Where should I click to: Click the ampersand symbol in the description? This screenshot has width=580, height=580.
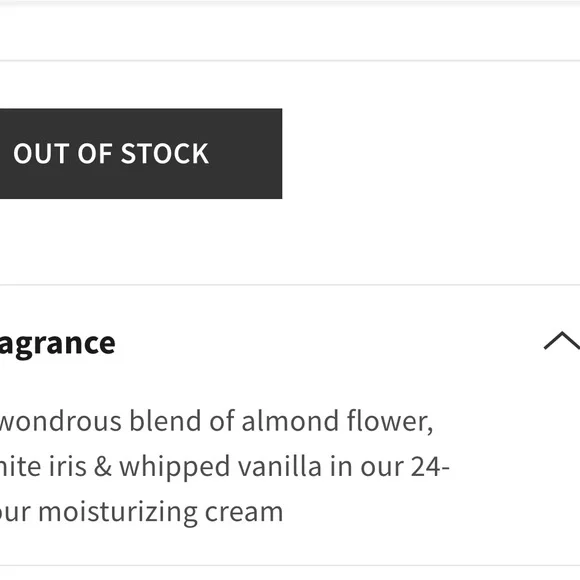pyautogui.click(x=103, y=466)
